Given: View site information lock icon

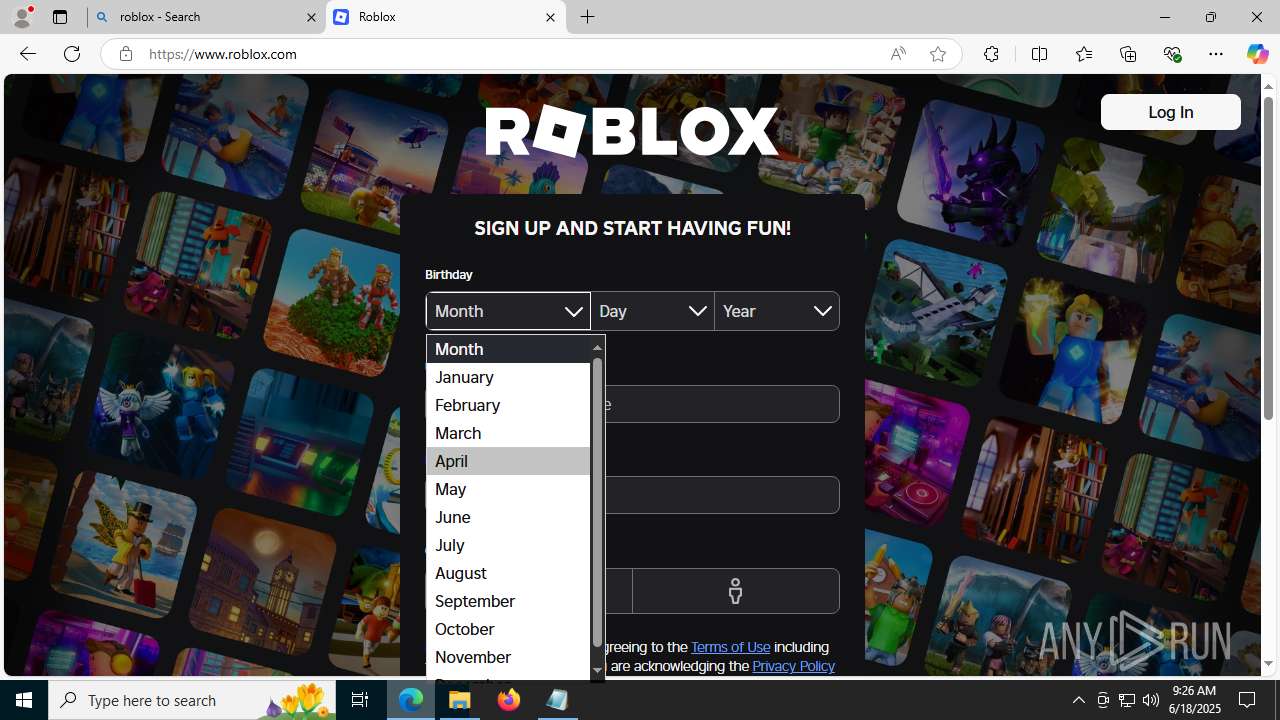Looking at the screenshot, I should [125, 54].
